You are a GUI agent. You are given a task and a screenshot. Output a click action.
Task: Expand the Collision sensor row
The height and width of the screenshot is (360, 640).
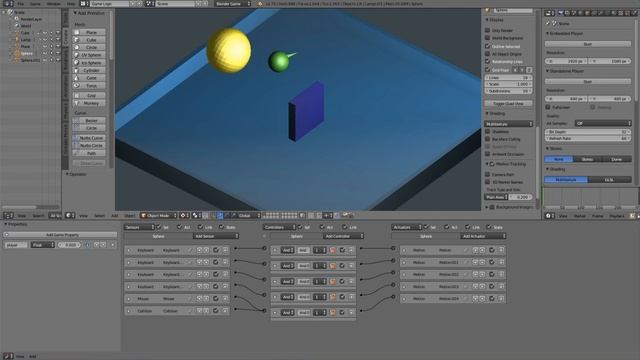point(129,311)
